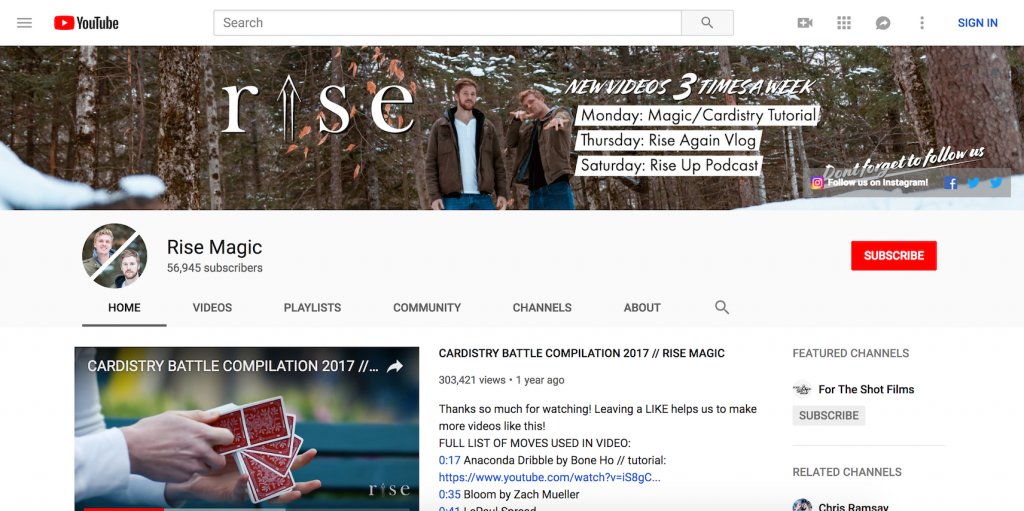
Task: Subscribe to For The Shot Films
Action: click(829, 416)
